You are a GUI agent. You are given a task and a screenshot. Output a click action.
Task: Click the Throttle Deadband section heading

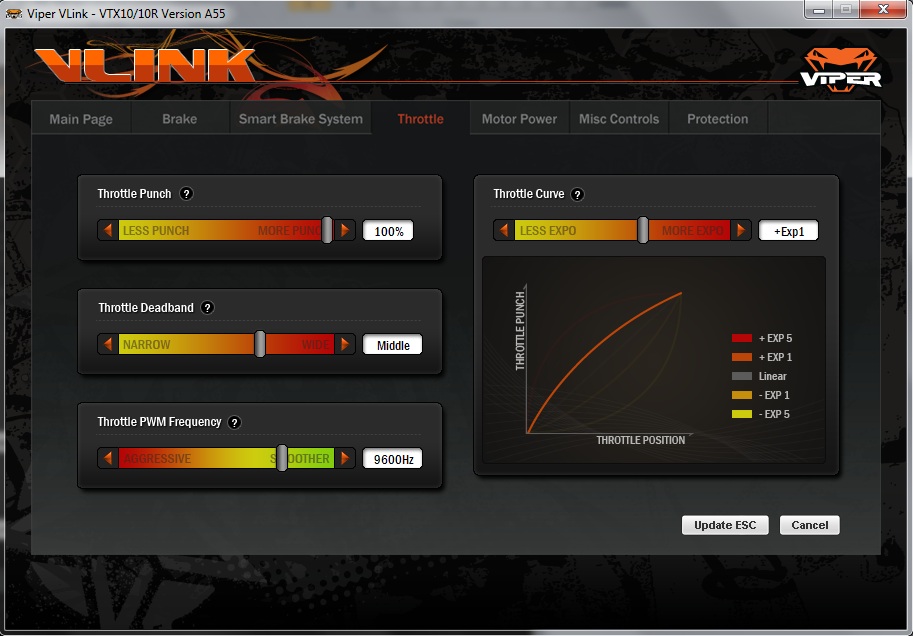click(146, 308)
